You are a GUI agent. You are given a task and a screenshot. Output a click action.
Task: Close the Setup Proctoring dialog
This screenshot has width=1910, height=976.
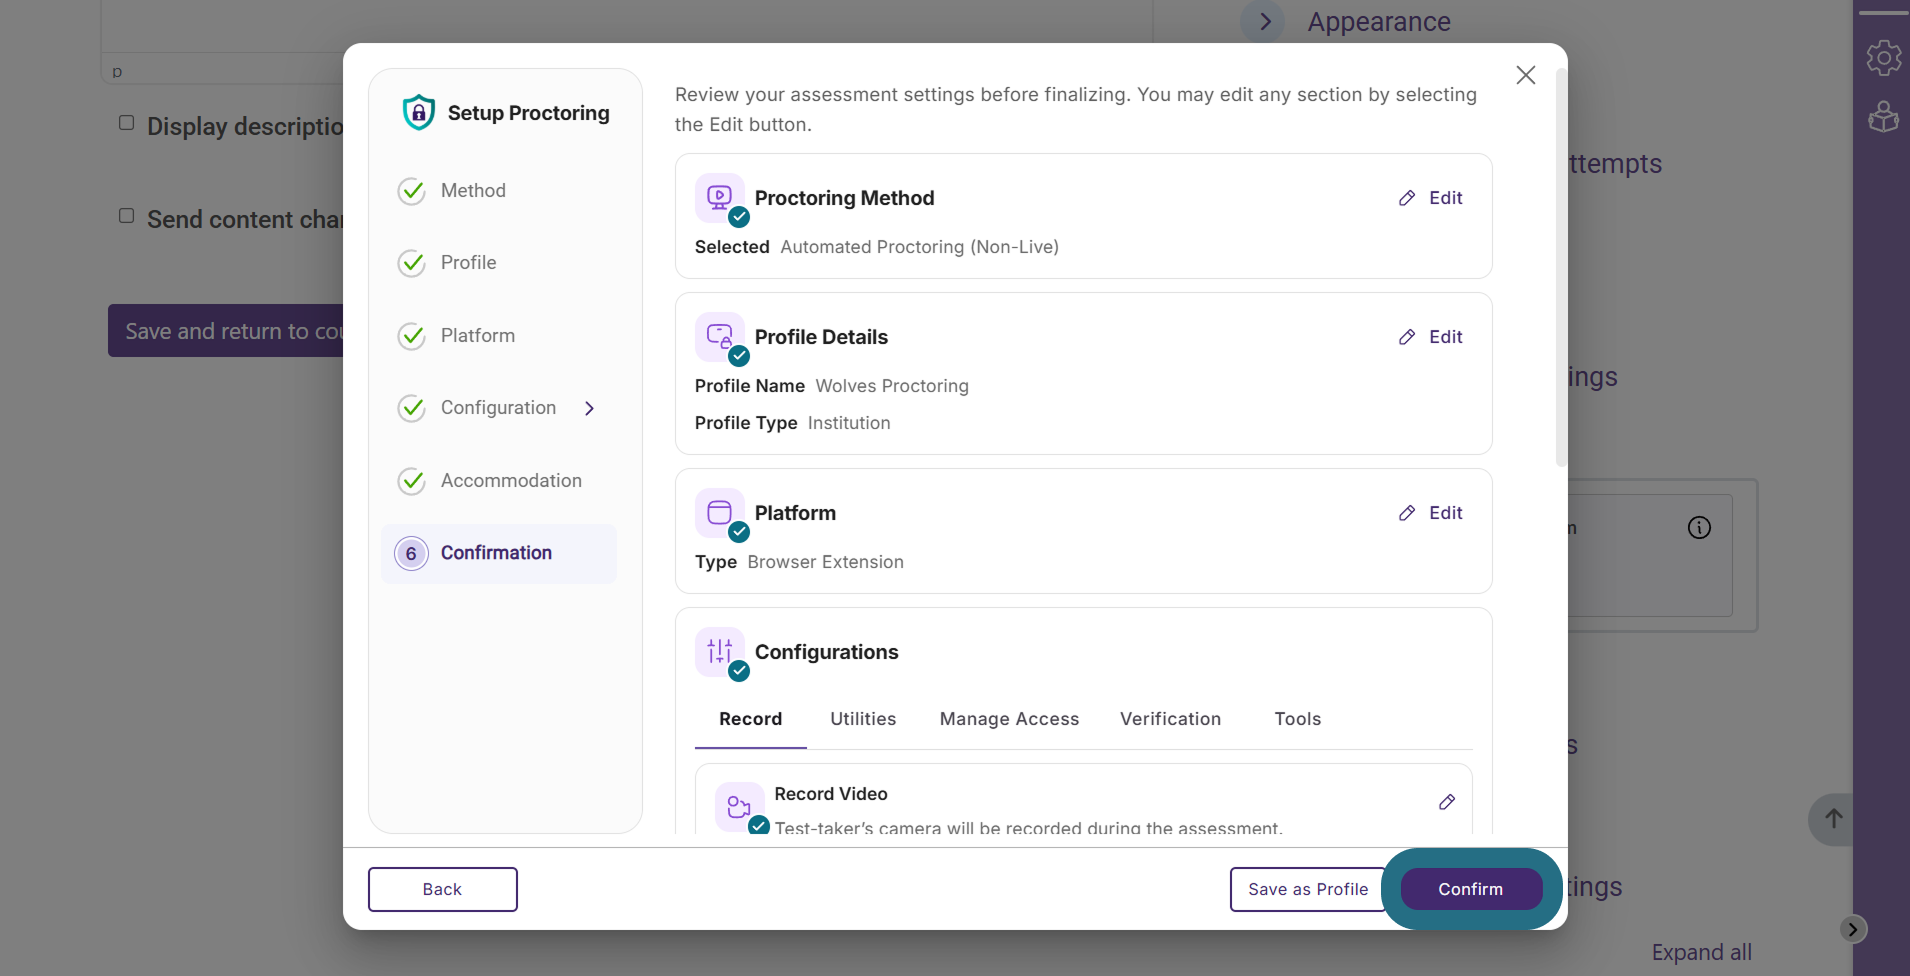click(x=1526, y=75)
